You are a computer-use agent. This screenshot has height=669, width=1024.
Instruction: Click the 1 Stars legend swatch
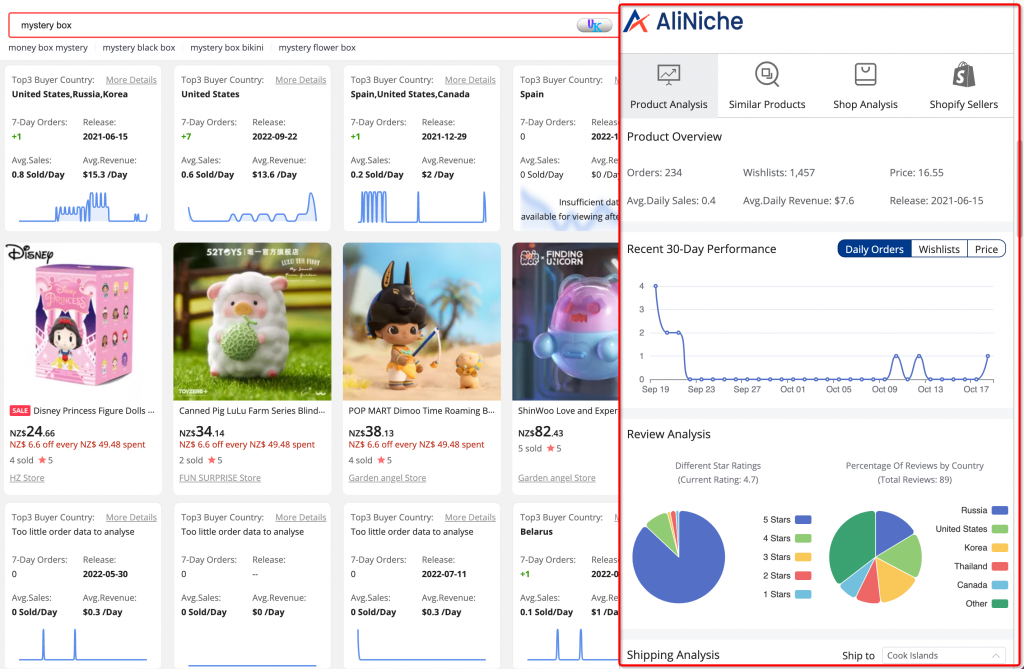[x=803, y=595]
